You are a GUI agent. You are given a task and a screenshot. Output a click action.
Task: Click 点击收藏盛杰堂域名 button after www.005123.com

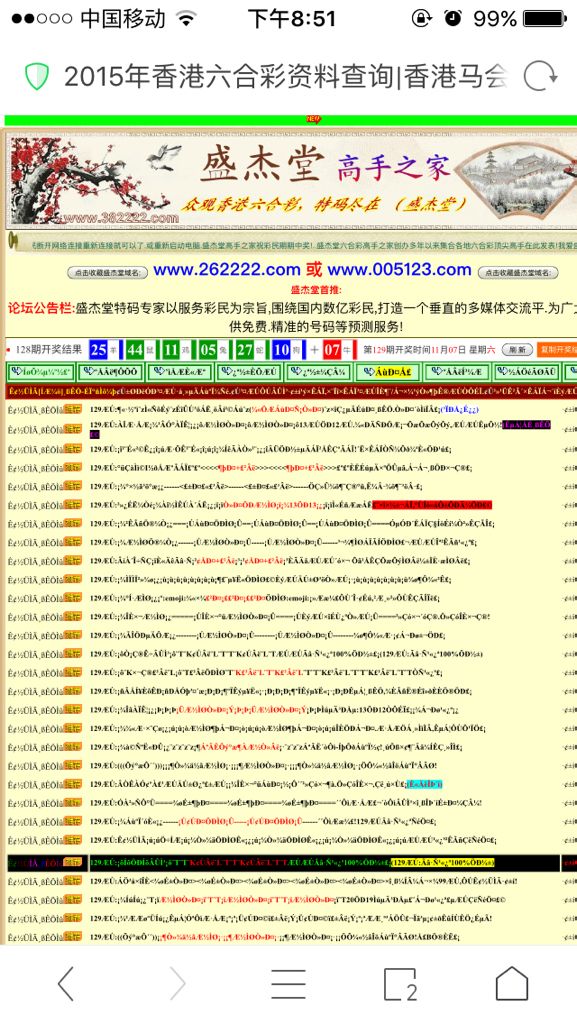pos(518,272)
